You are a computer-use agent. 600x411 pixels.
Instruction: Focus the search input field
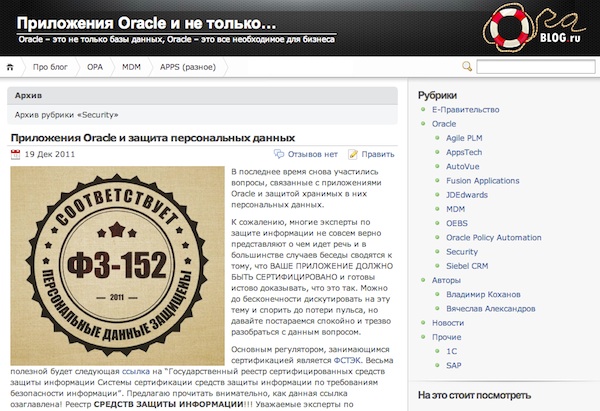click(x=536, y=67)
